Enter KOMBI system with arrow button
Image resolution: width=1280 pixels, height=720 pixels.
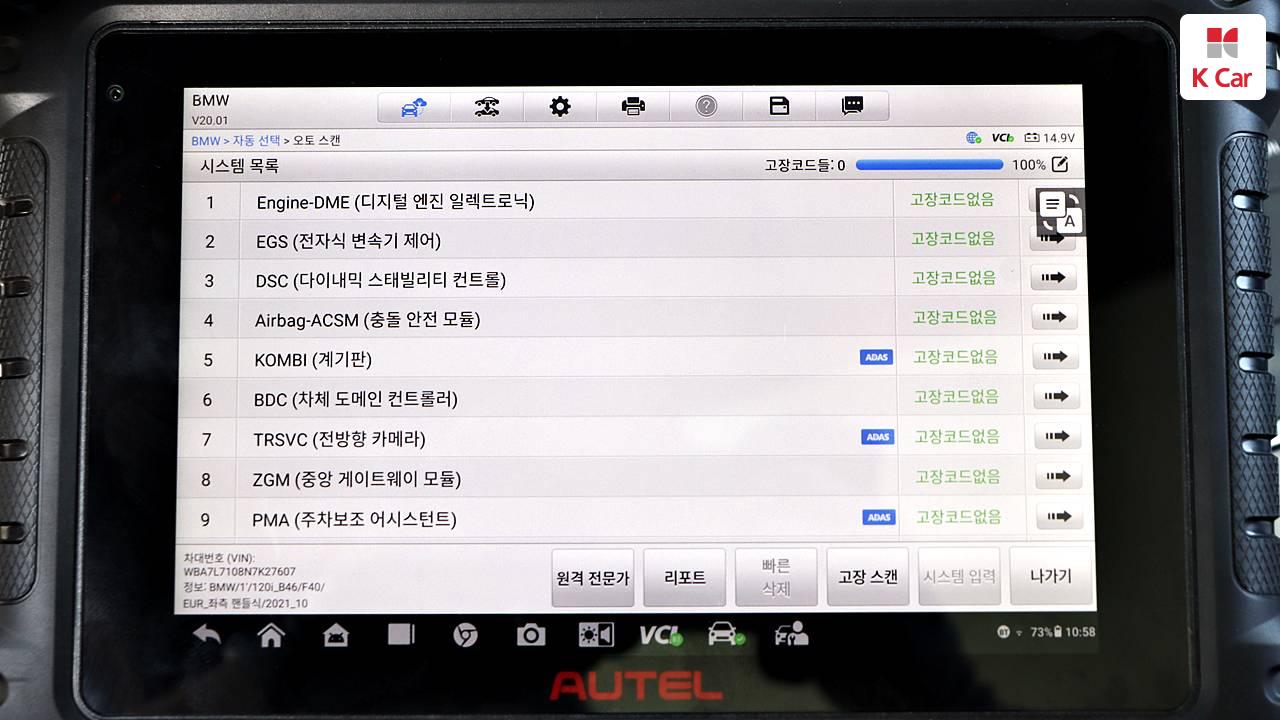(x=1055, y=356)
